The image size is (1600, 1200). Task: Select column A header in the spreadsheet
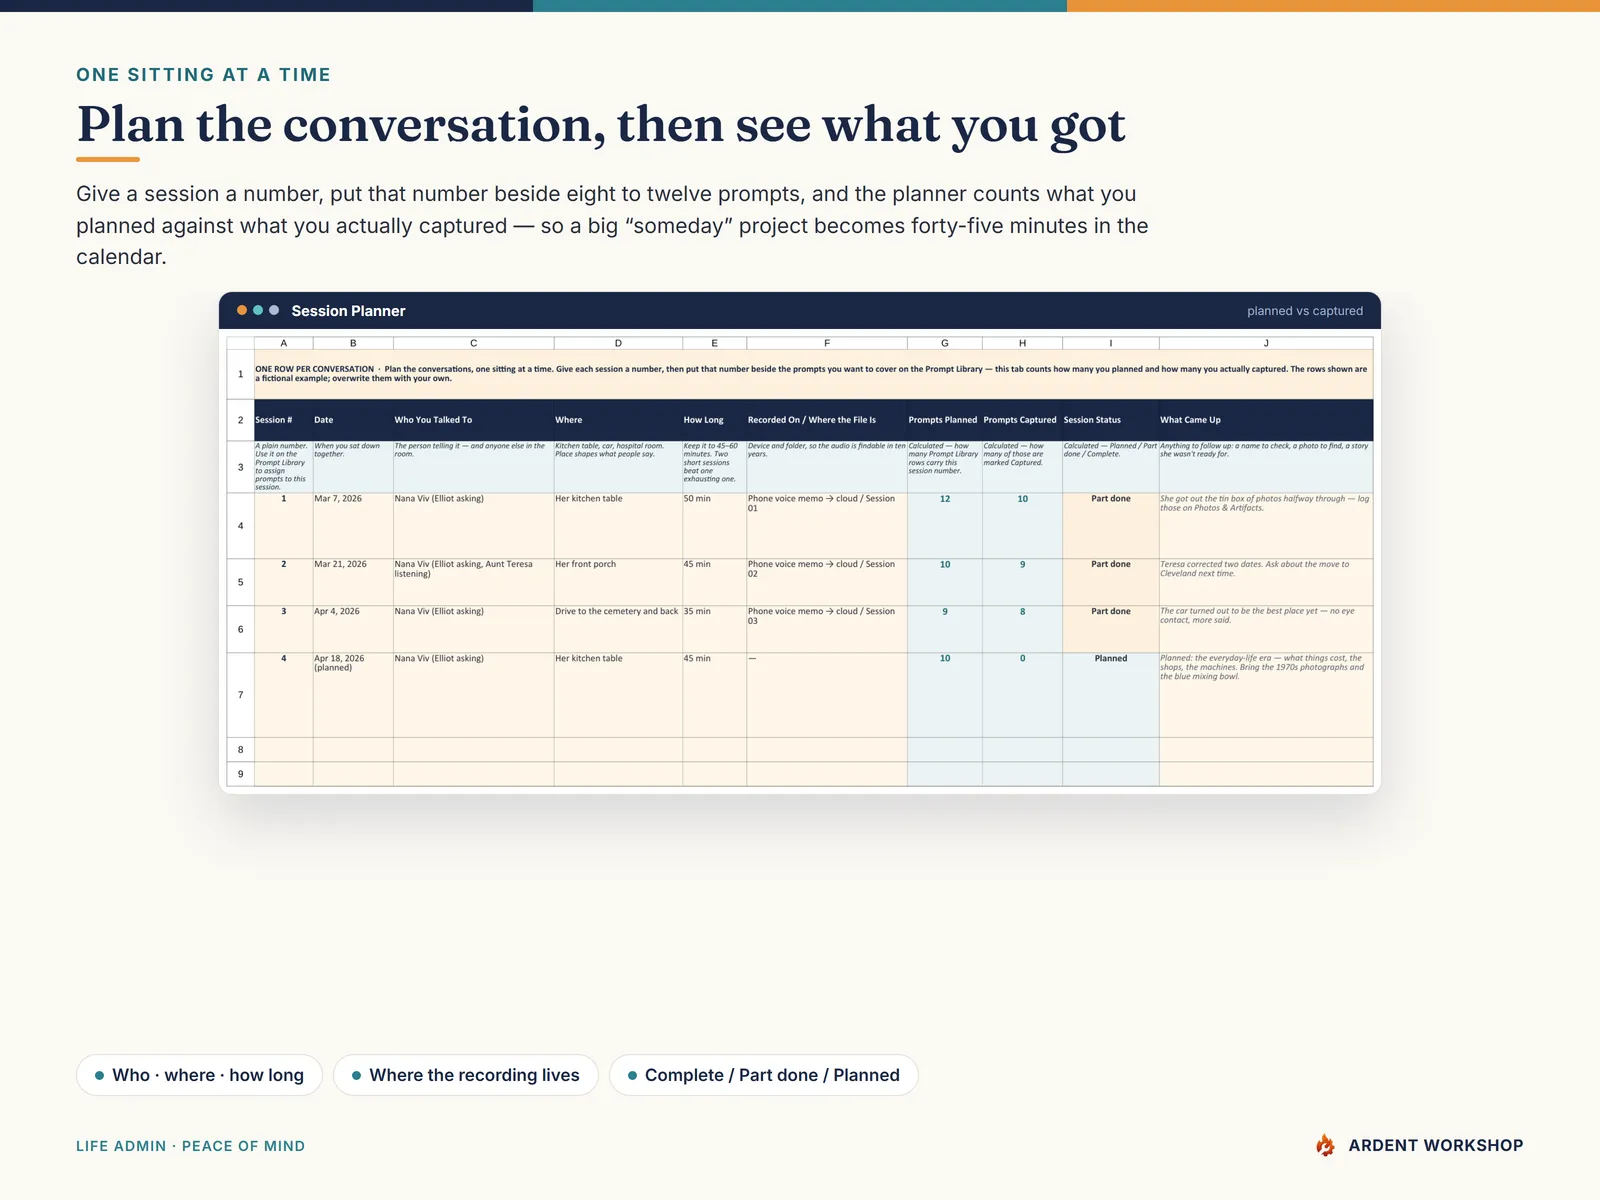(x=284, y=343)
